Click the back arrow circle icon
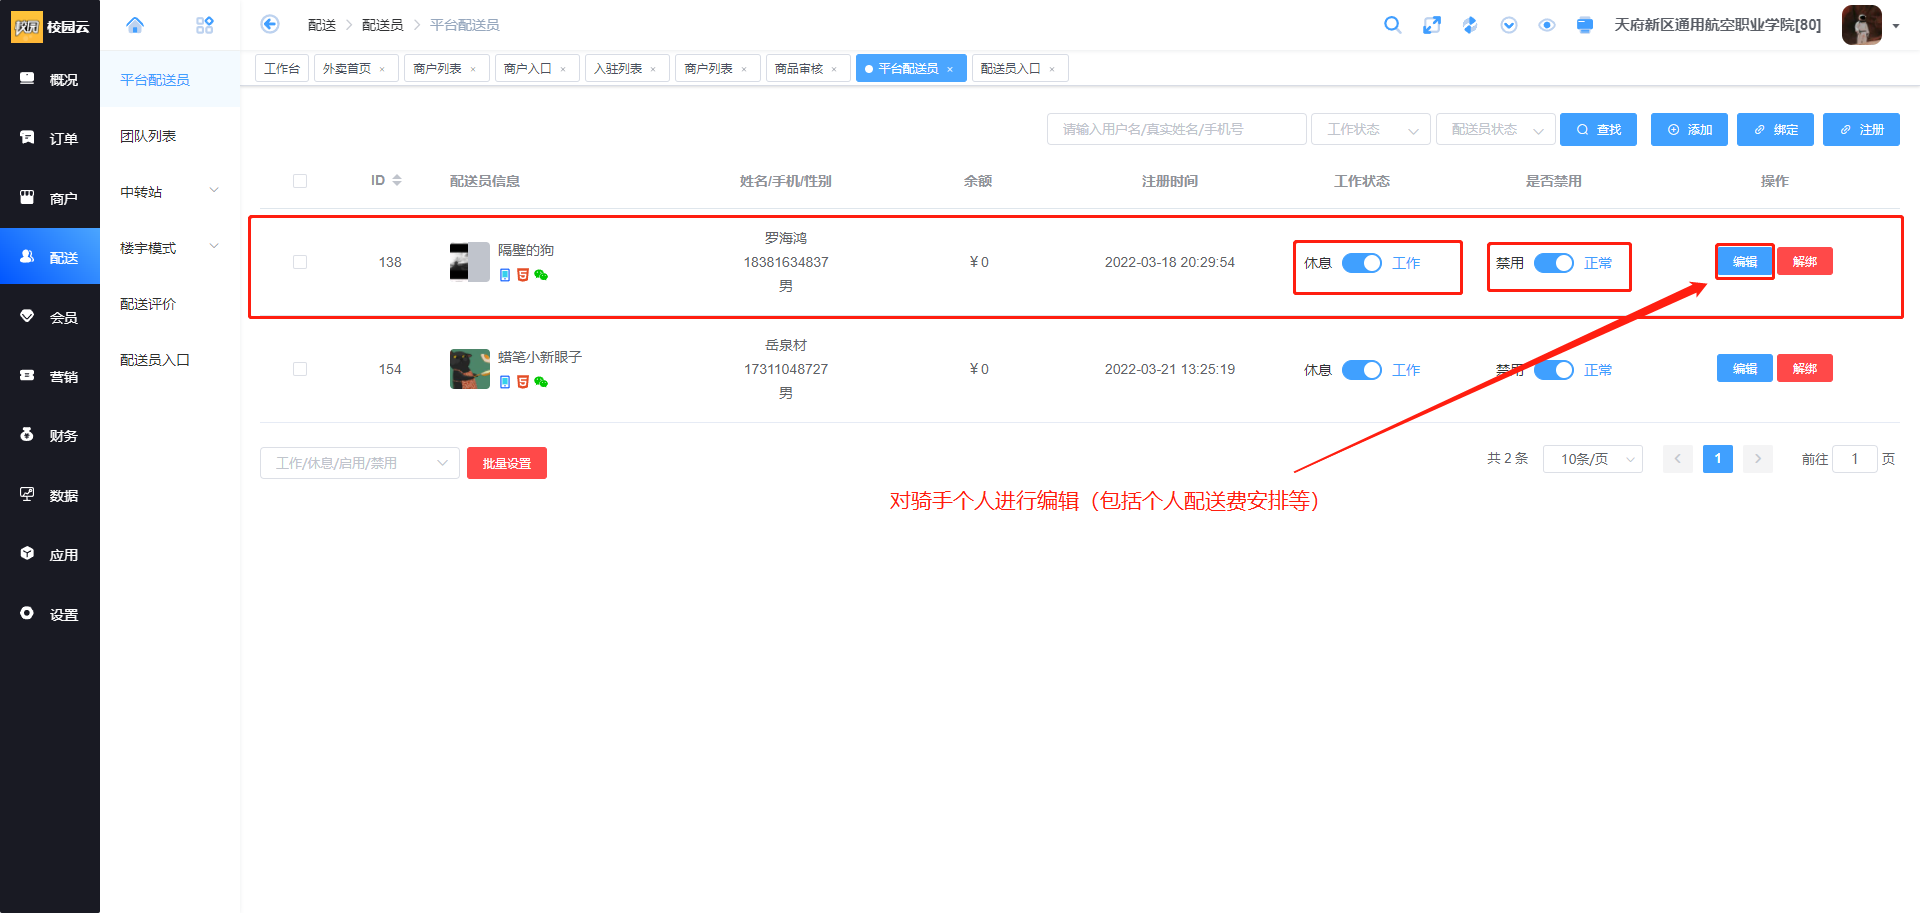Screen dimensions: 1920x913 point(270,24)
